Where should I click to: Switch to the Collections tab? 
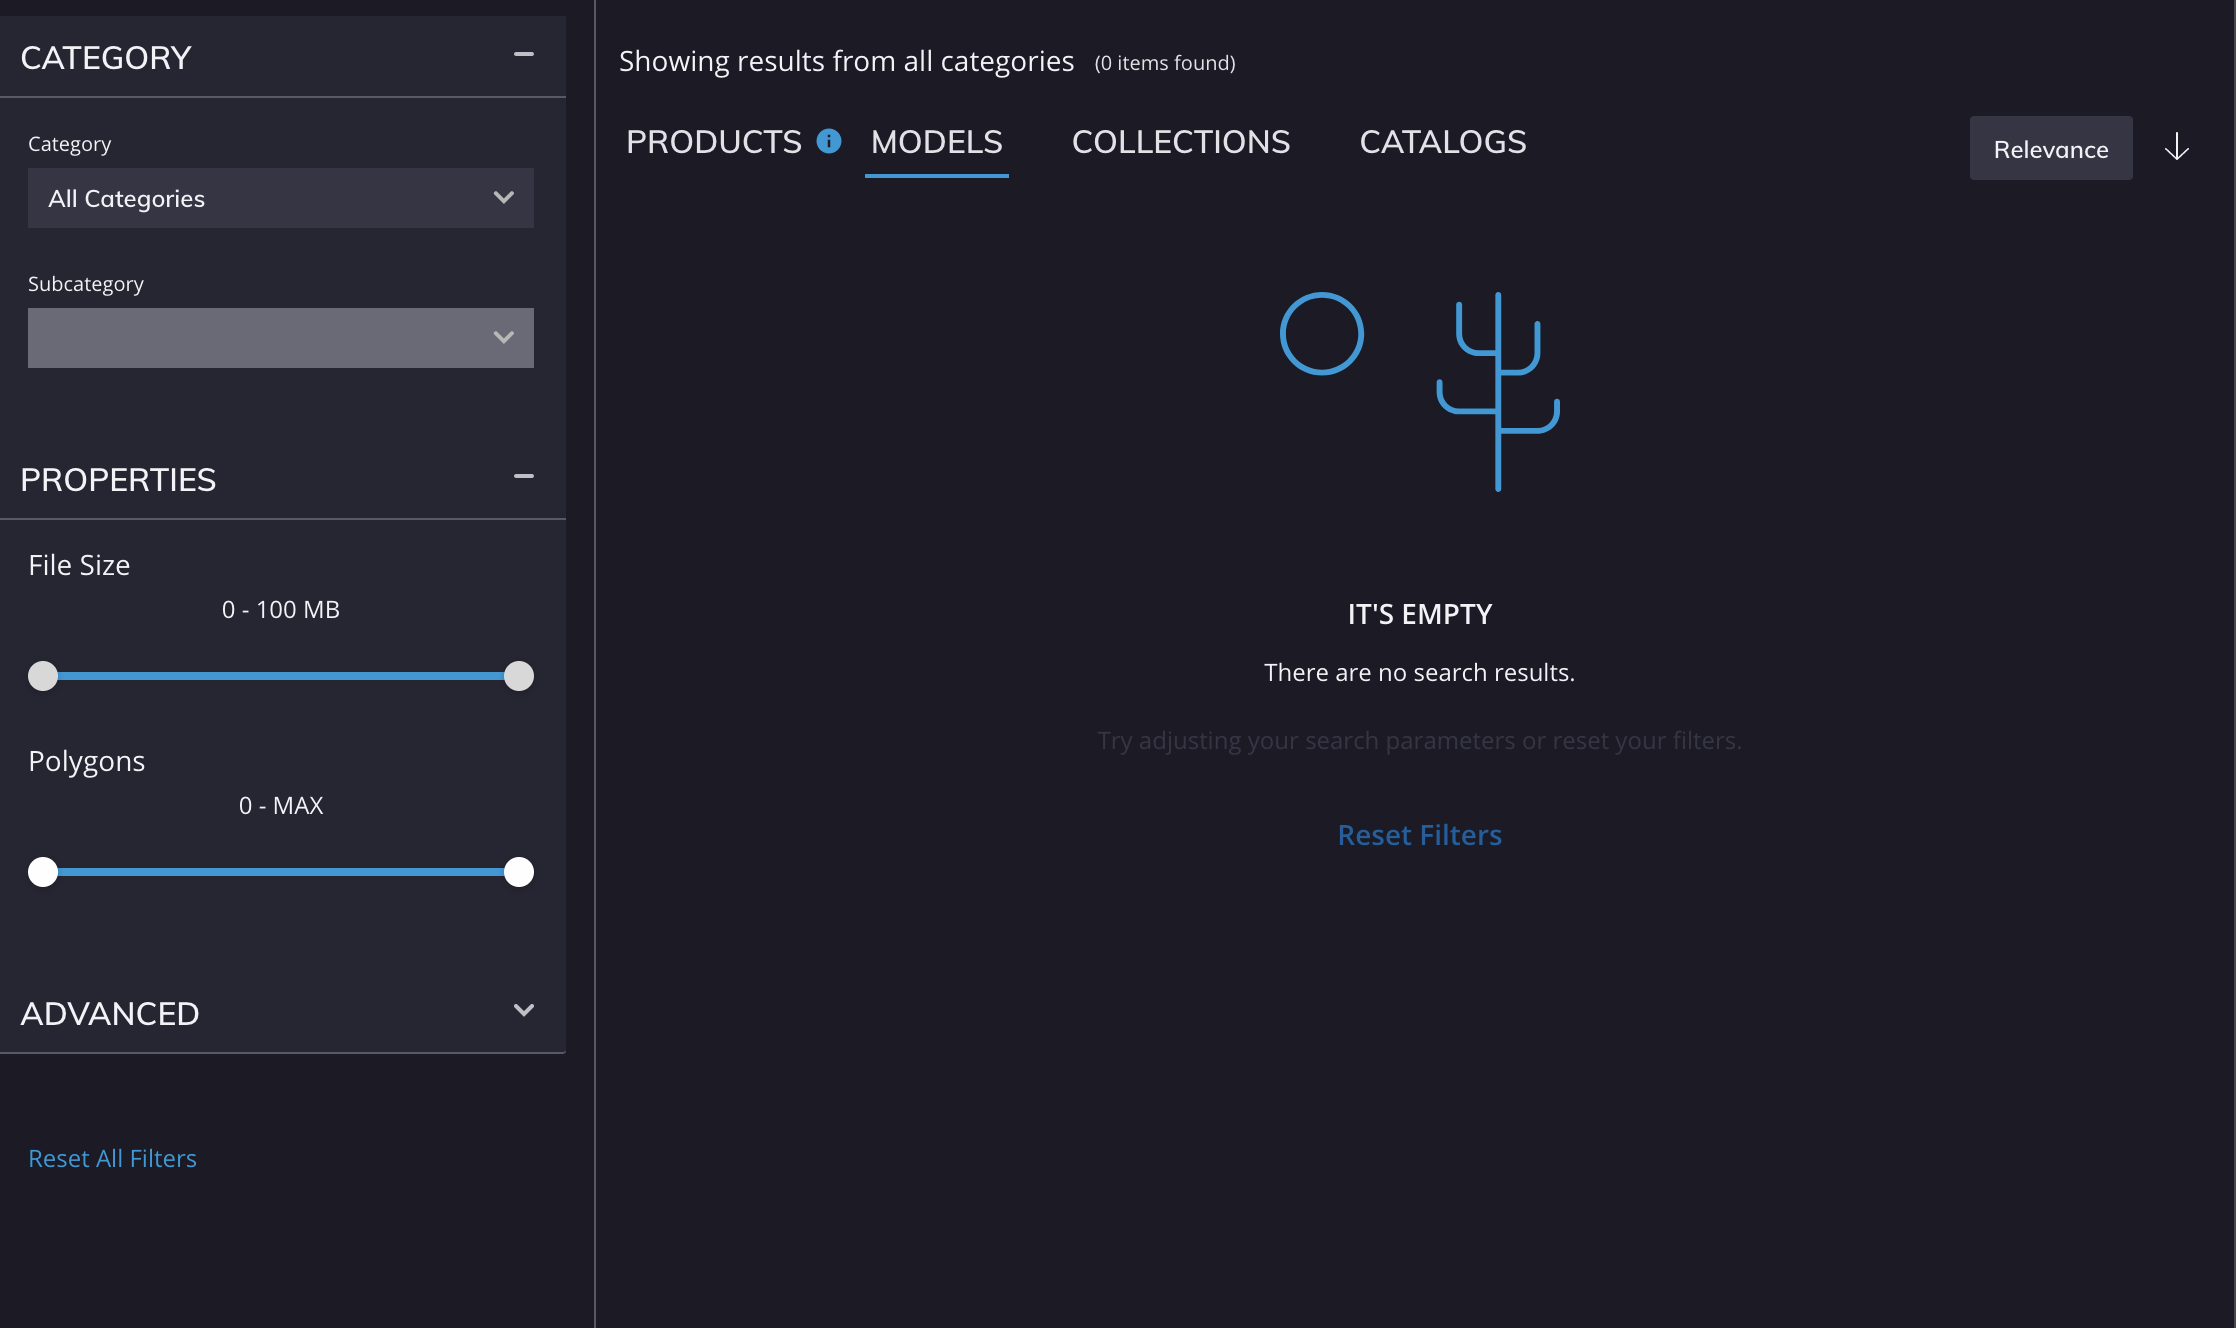1180,142
